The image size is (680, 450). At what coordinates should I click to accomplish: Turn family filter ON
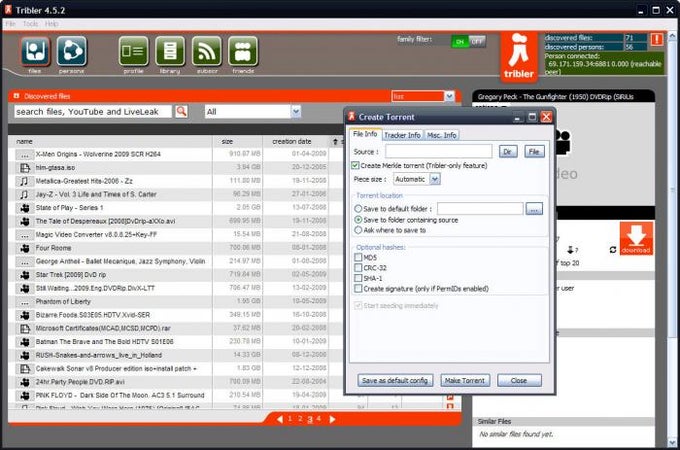(x=460, y=42)
